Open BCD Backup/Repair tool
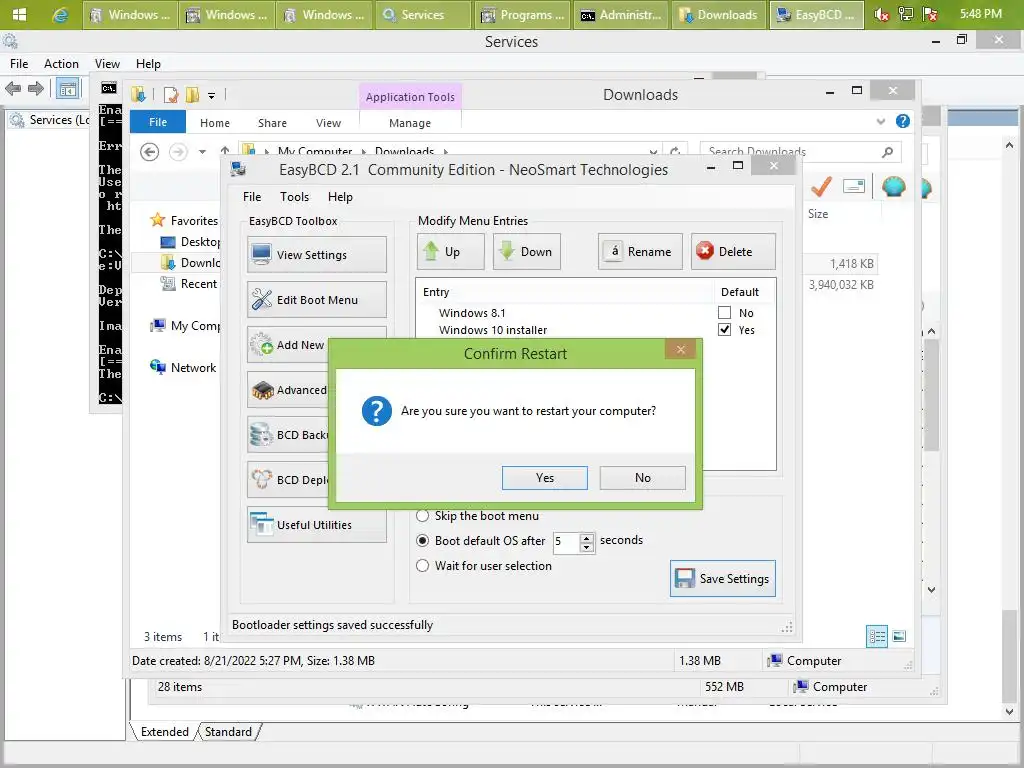Screen dimensions: 1024x768 click(289, 435)
